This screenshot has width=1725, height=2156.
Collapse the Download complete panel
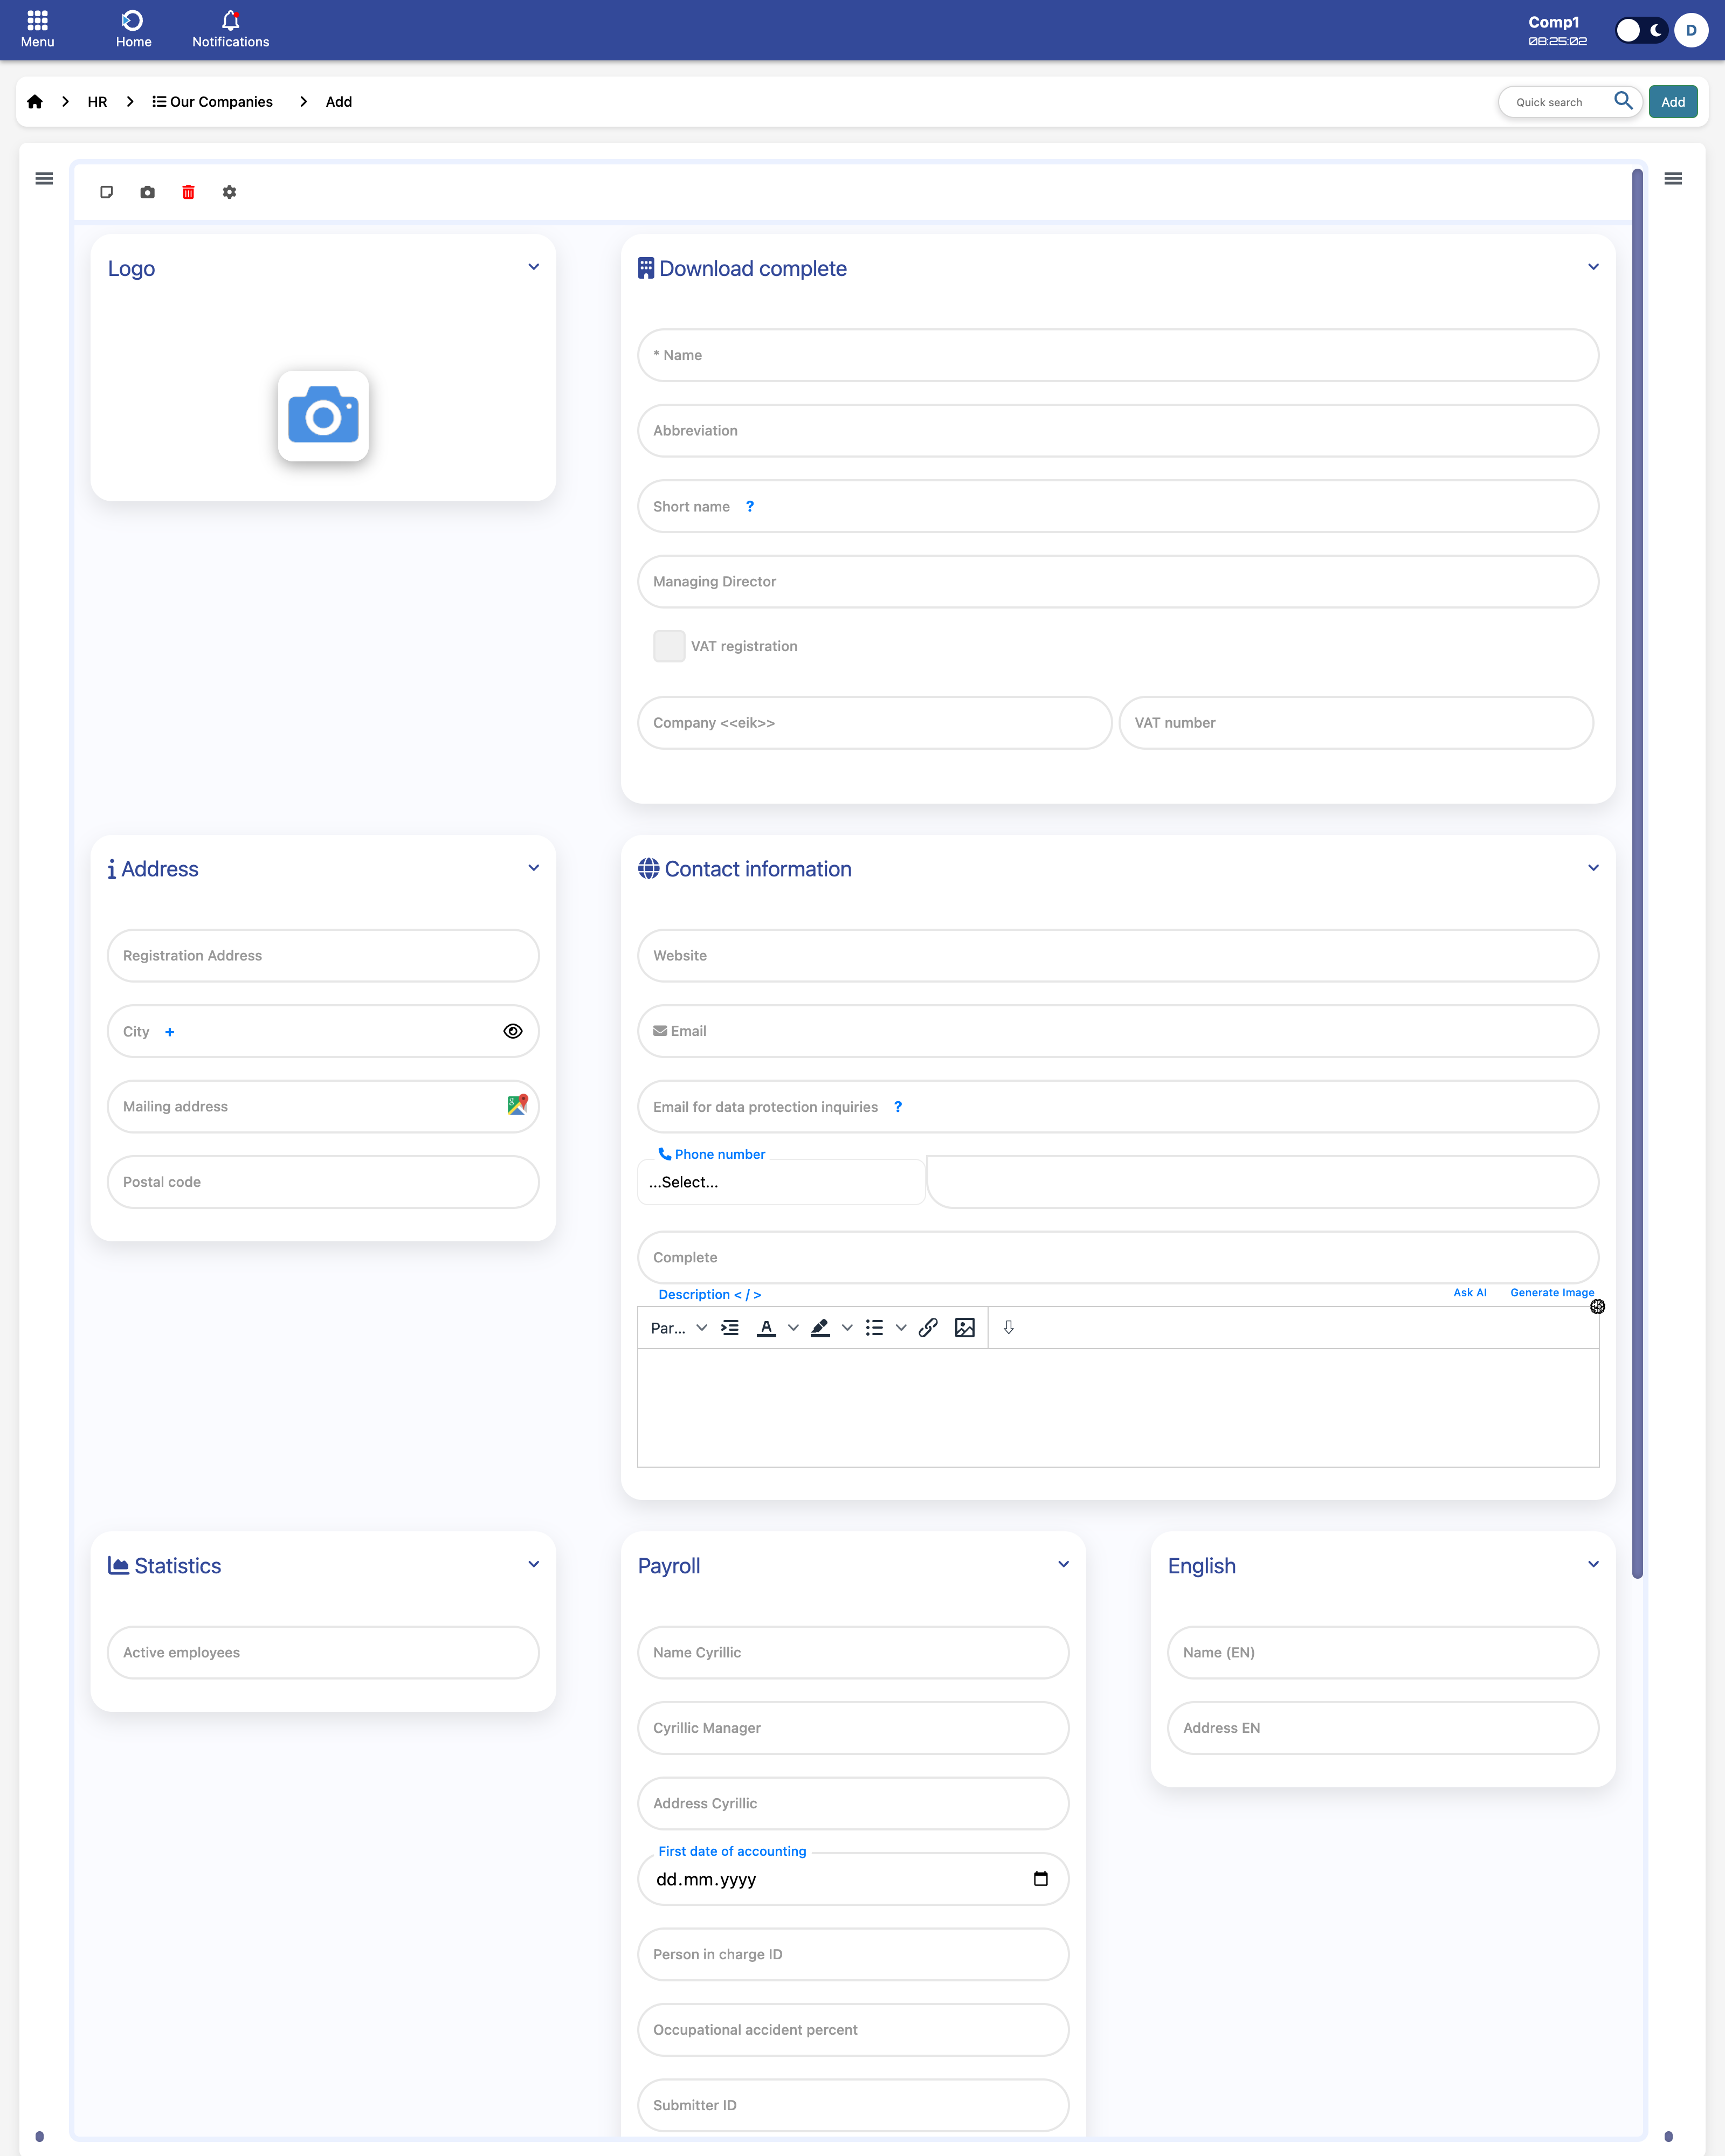click(x=1594, y=267)
